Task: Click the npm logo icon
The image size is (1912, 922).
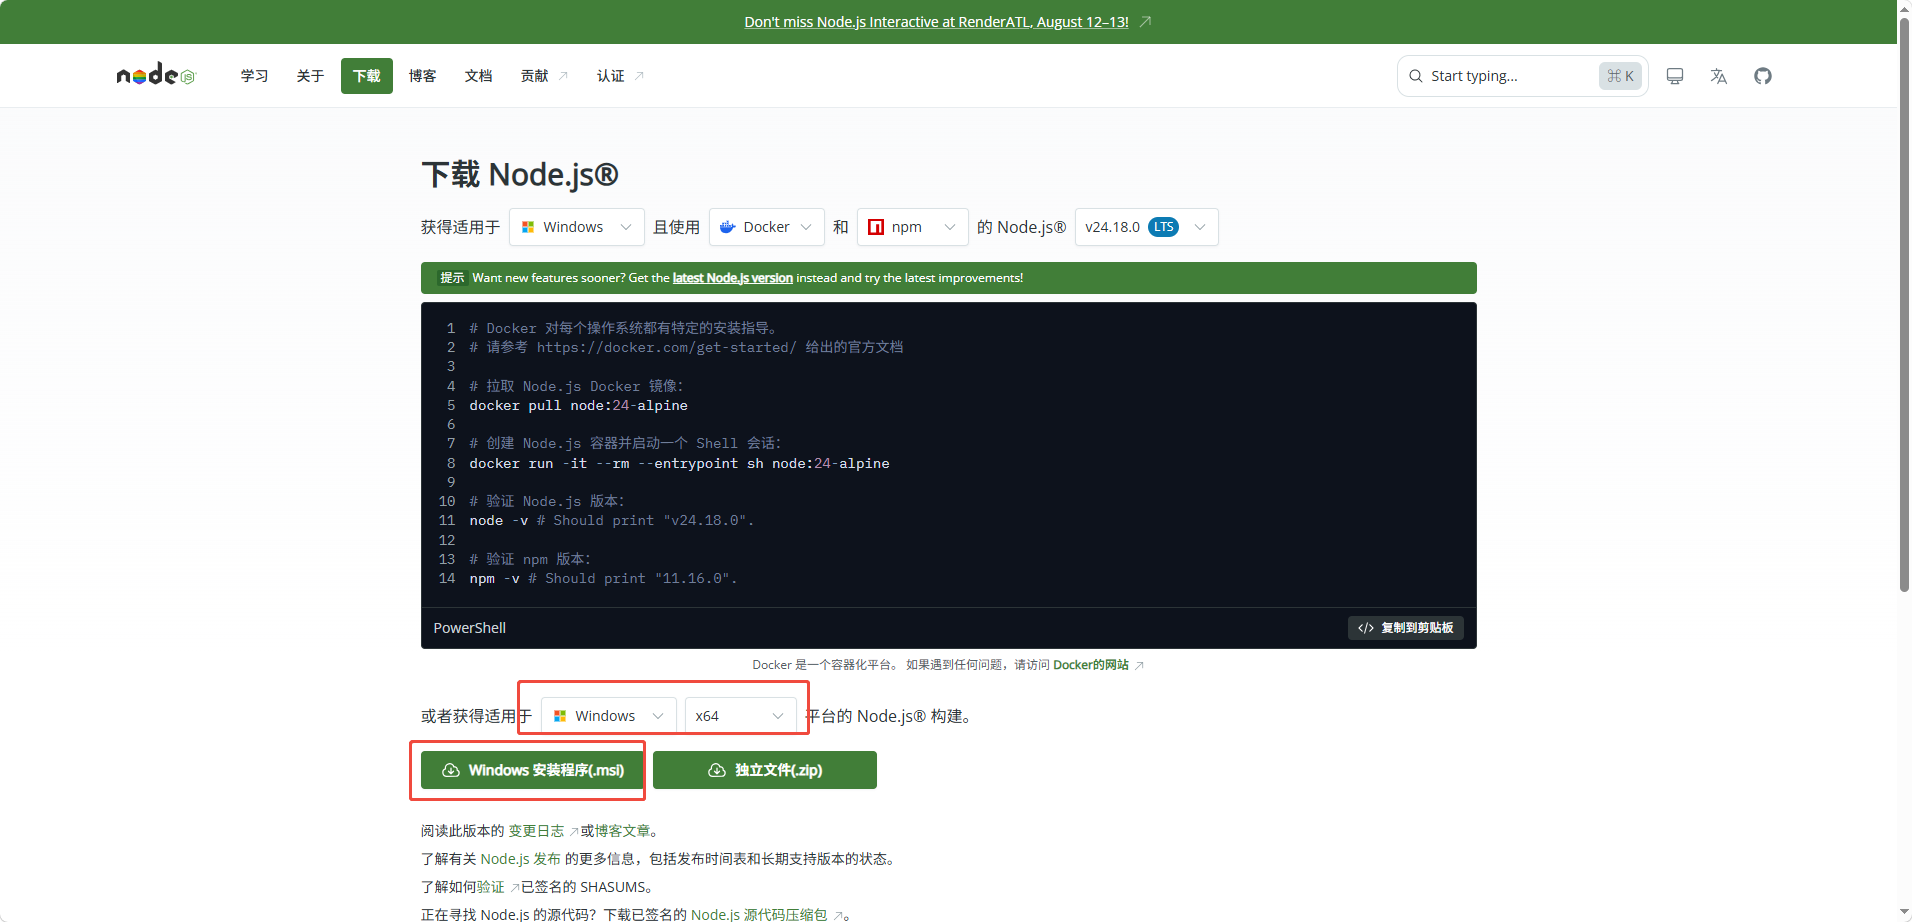Action: (876, 227)
